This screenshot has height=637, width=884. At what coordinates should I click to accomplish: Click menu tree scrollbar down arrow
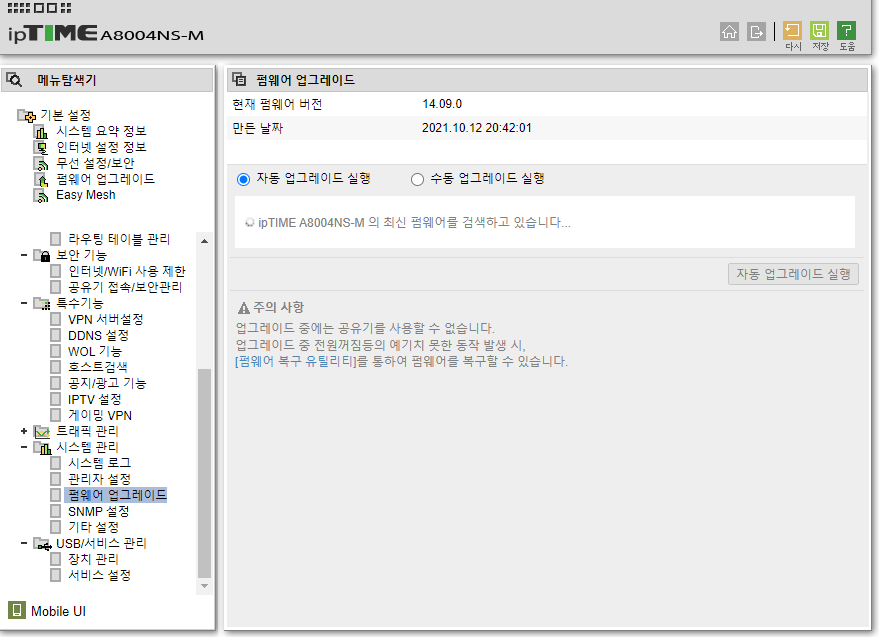(205, 586)
